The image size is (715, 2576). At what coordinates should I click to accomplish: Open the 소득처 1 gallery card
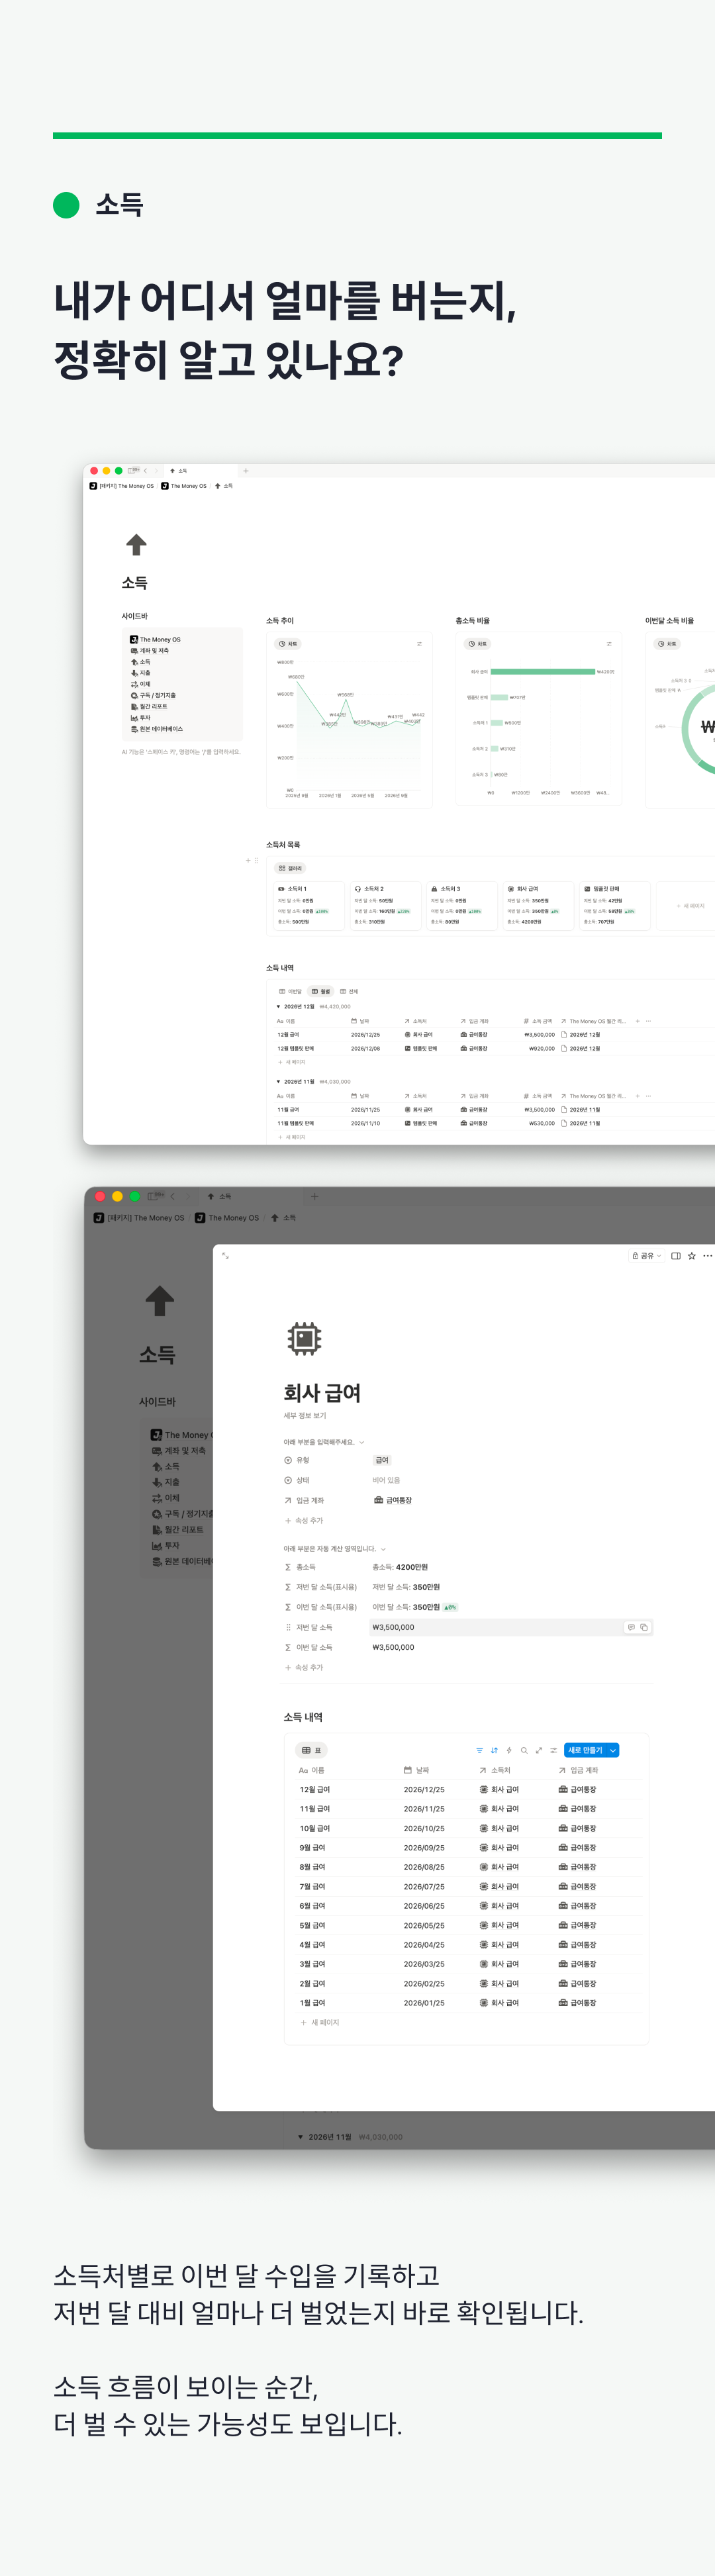pyautogui.click(x=308, y=905)
